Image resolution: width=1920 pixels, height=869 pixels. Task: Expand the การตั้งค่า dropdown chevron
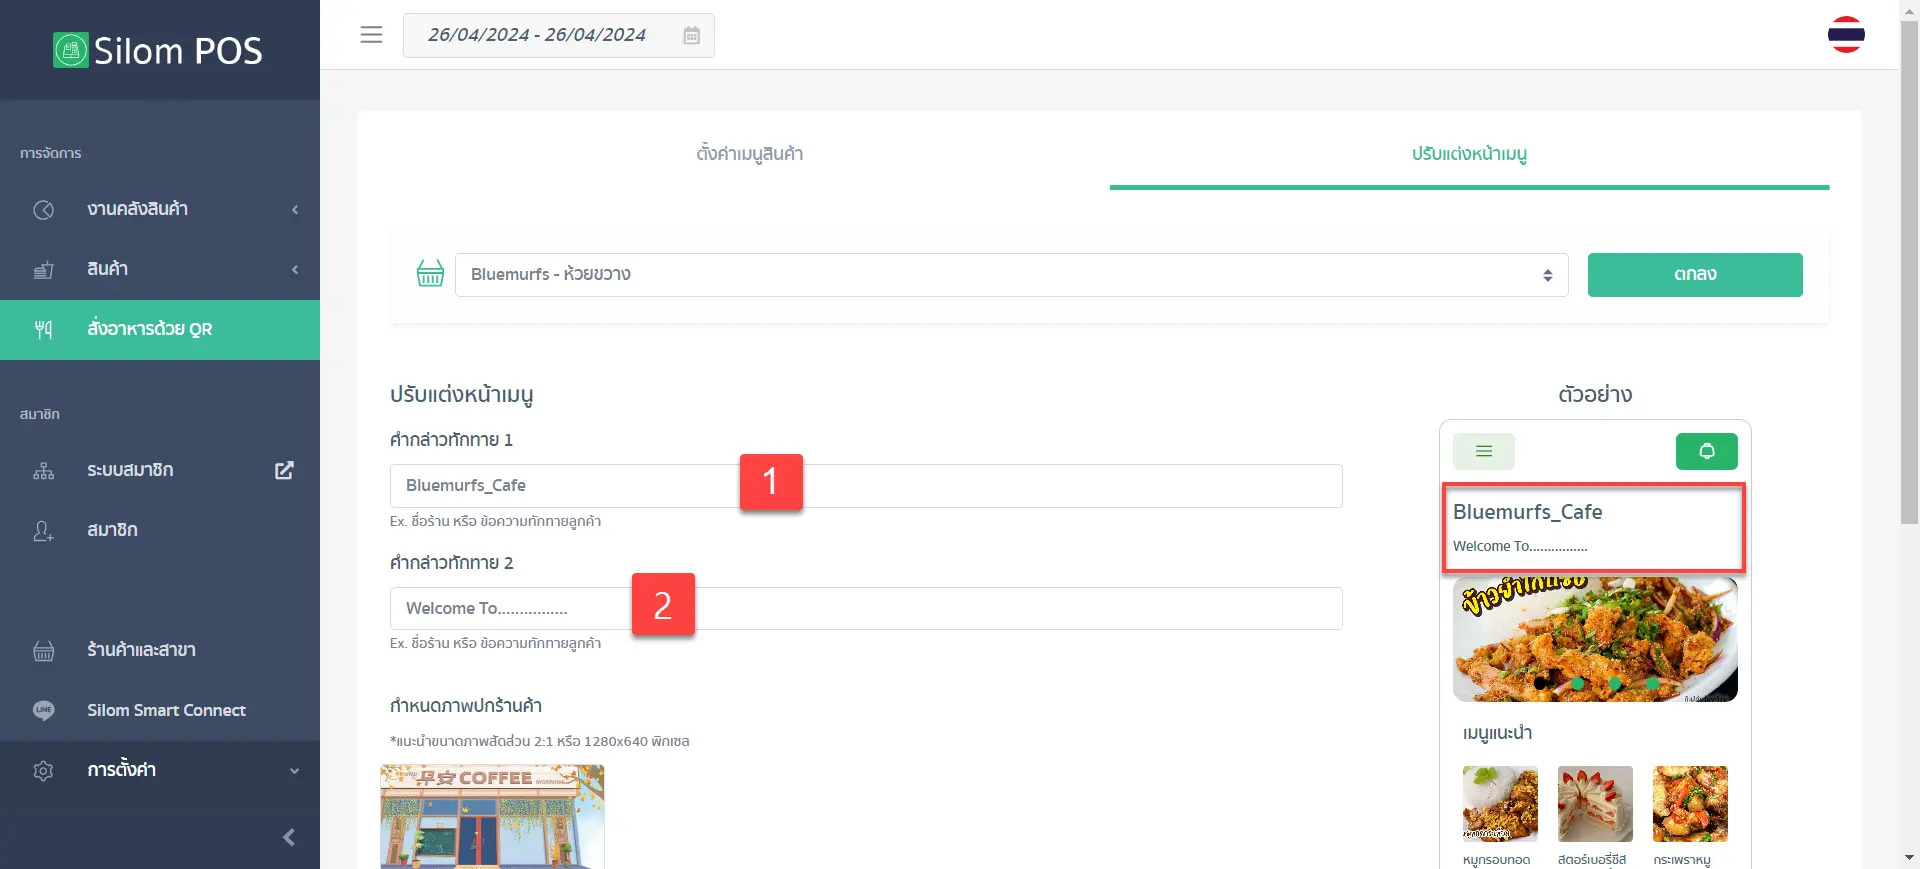click(x=294, y=771)
